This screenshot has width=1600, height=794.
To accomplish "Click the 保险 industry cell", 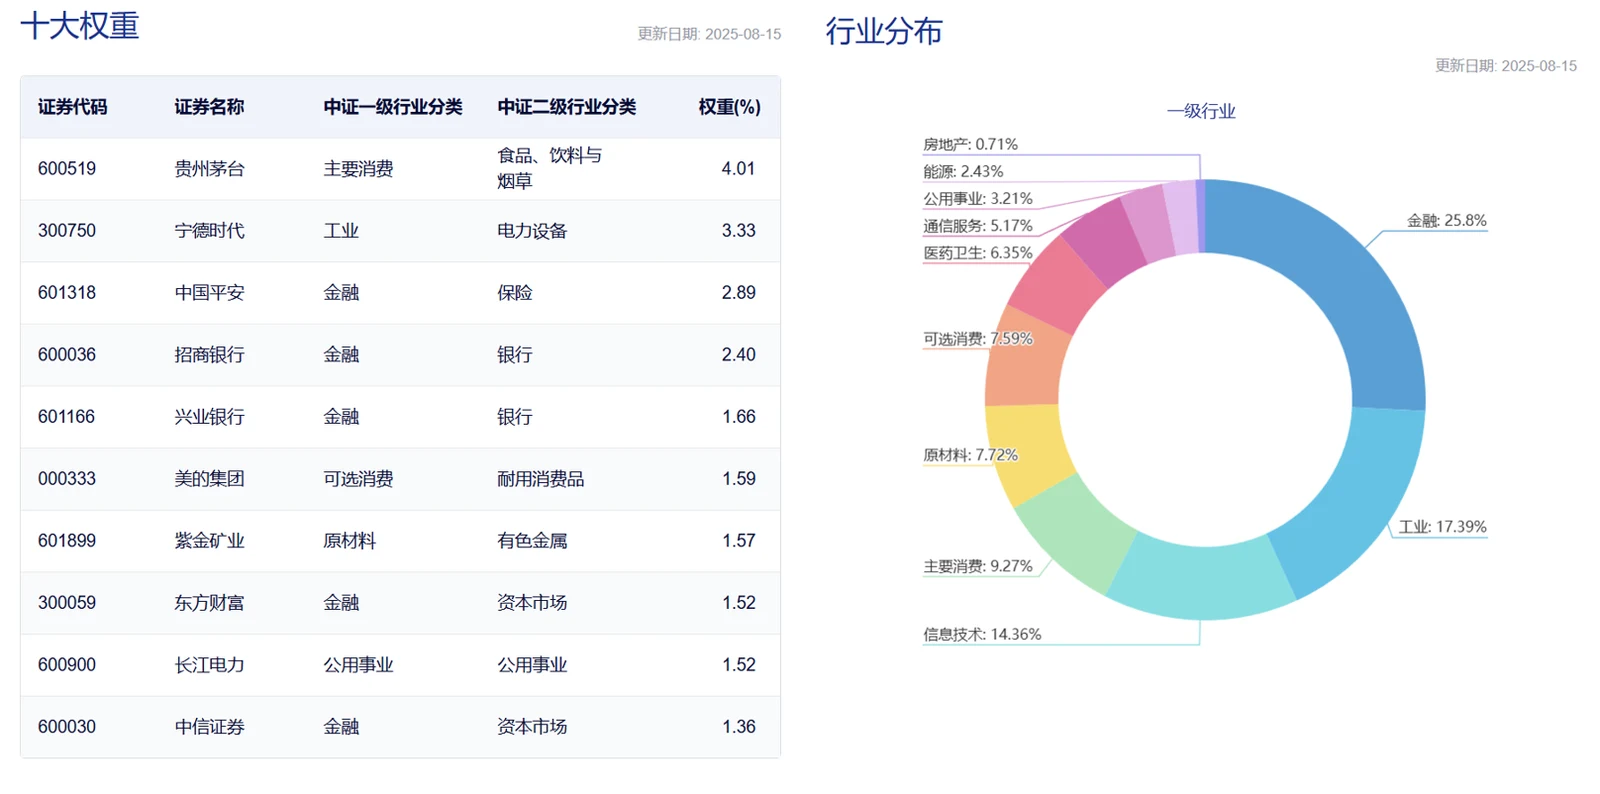I will coord(515,293).
